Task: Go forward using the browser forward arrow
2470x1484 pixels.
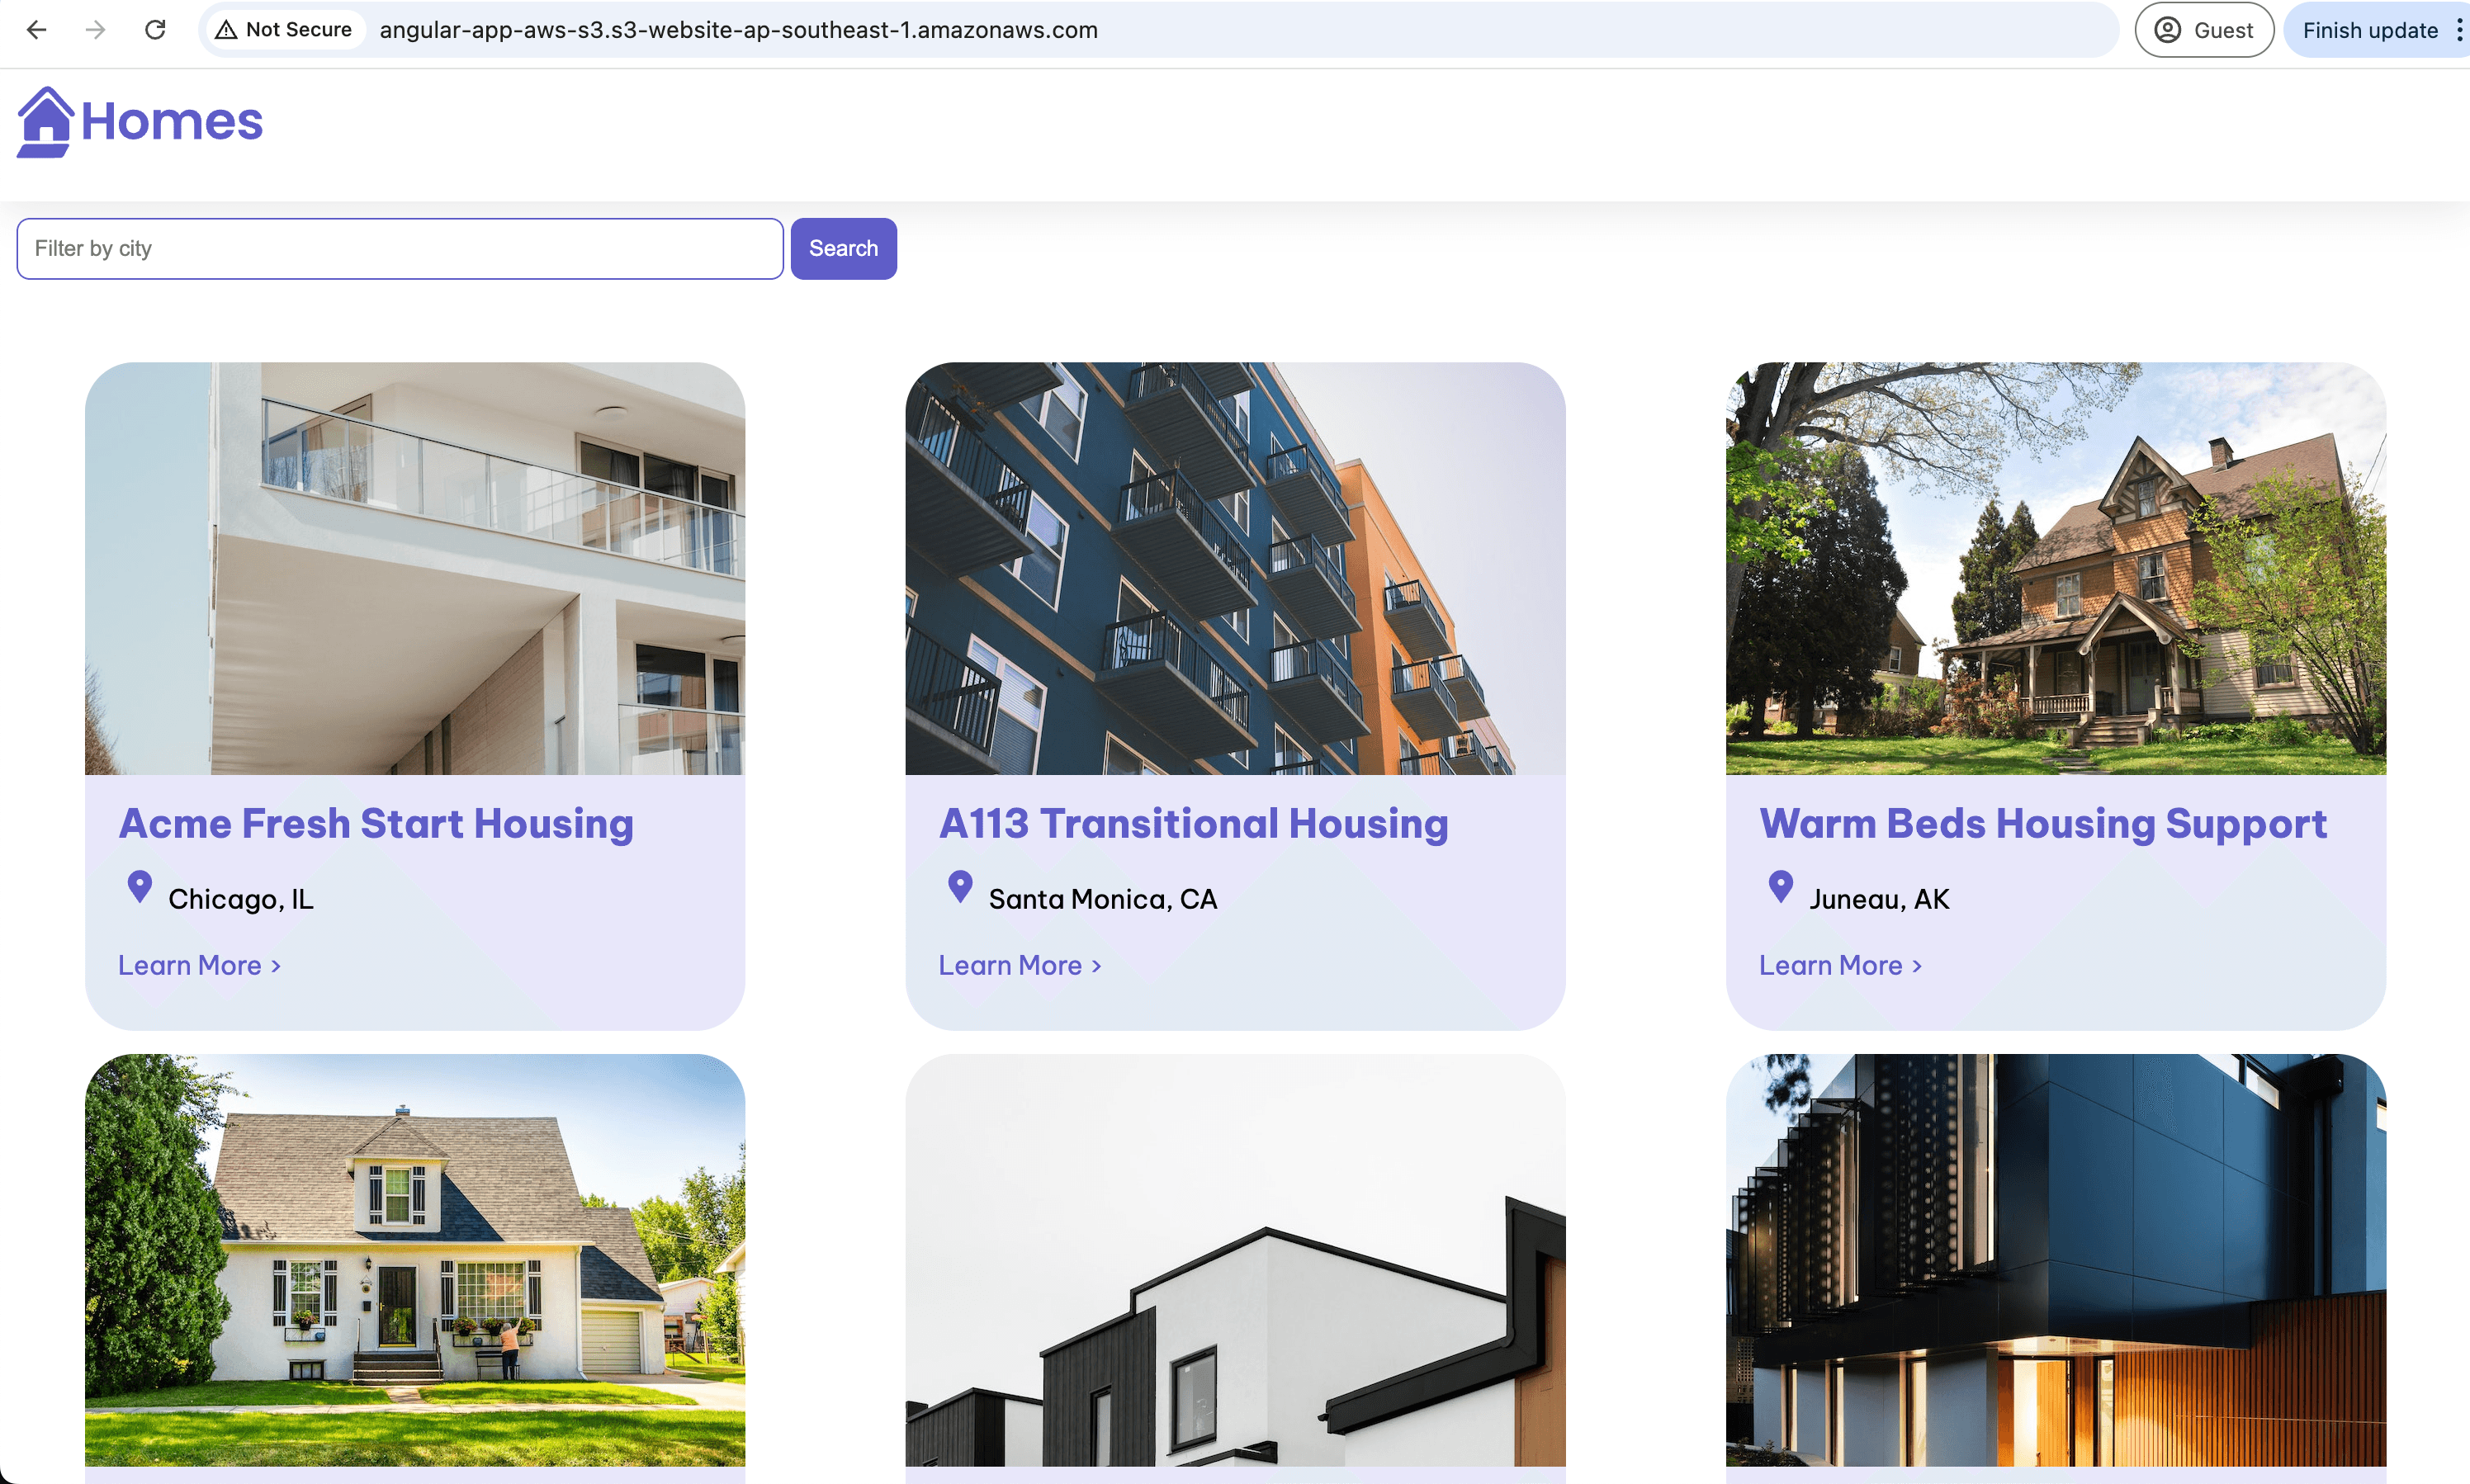Action: coord(96,30)
